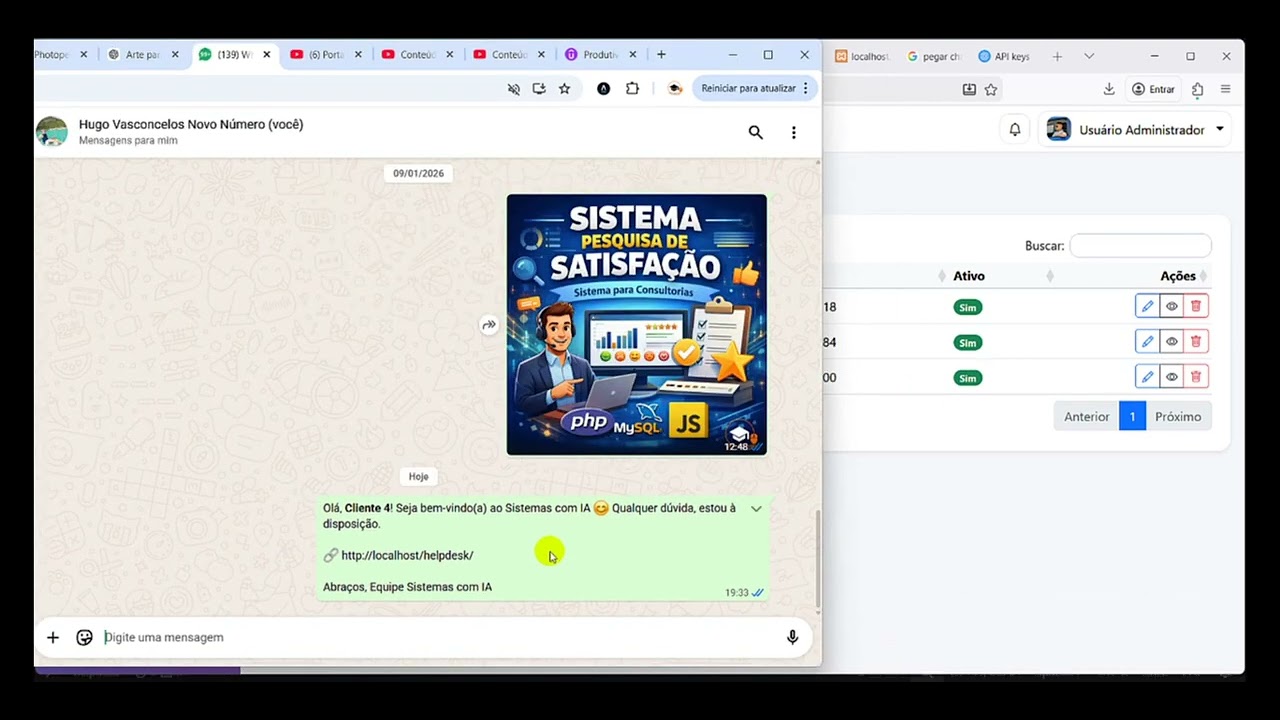The image size is (1280, 720).
Task: View details of the row ending in 84
Action: 1172,342
